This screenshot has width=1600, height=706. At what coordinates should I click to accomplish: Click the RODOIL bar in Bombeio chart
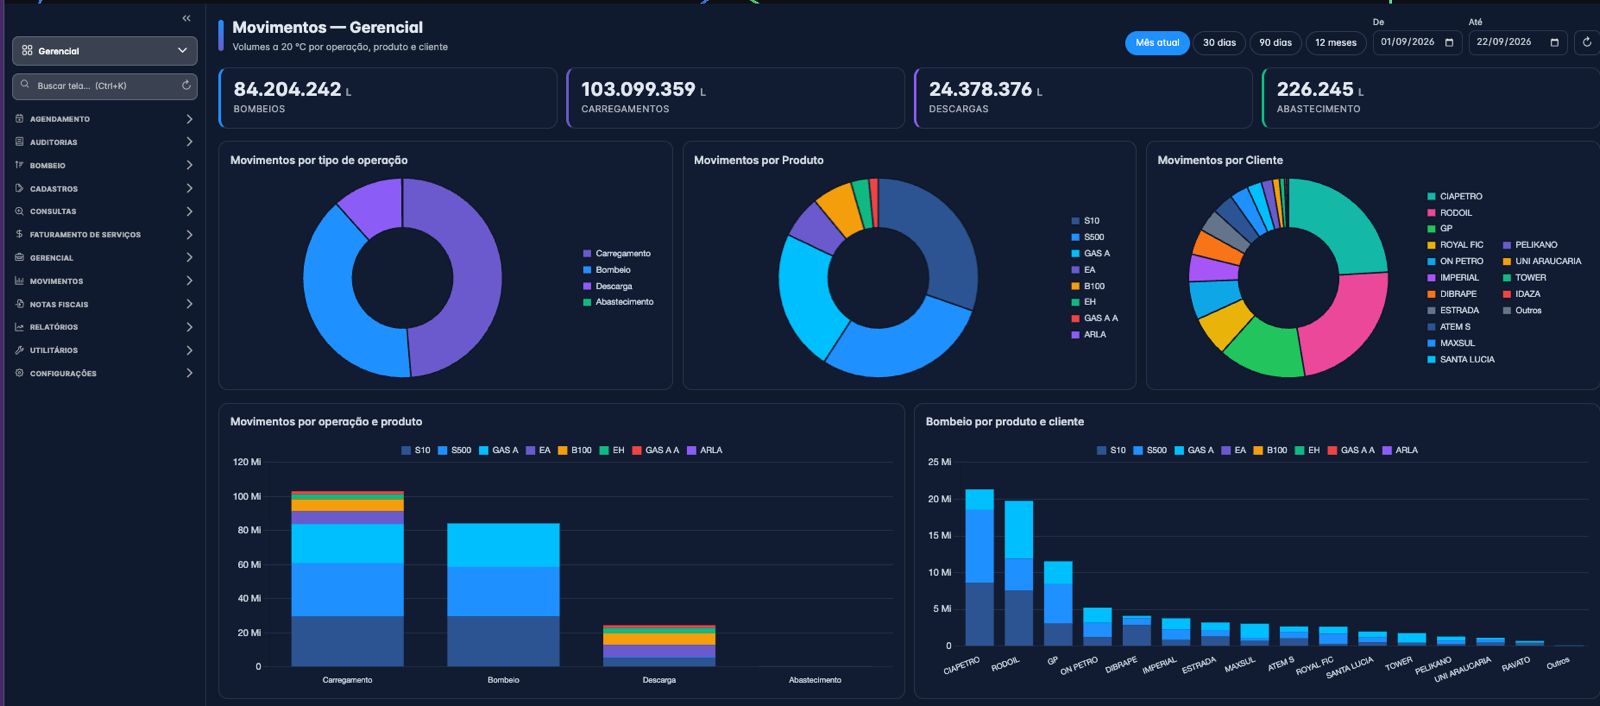(1019, 573)
